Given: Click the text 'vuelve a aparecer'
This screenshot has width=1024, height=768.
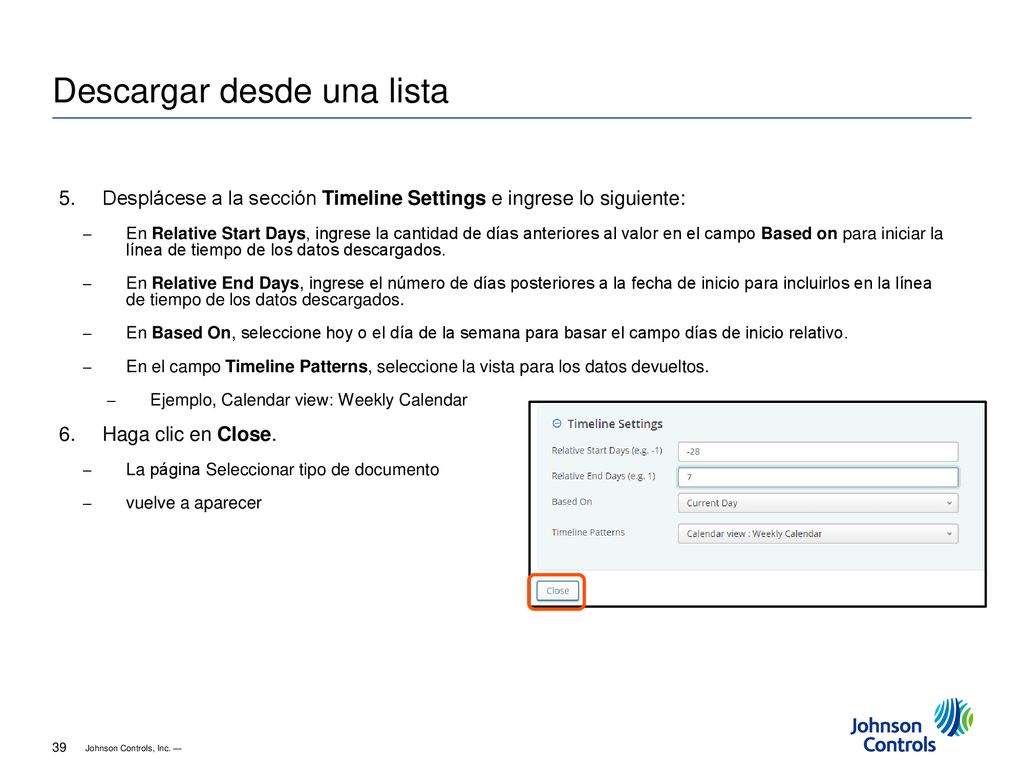Looking at the screenshot, I should pyautogui.click(x=193, y=503).
